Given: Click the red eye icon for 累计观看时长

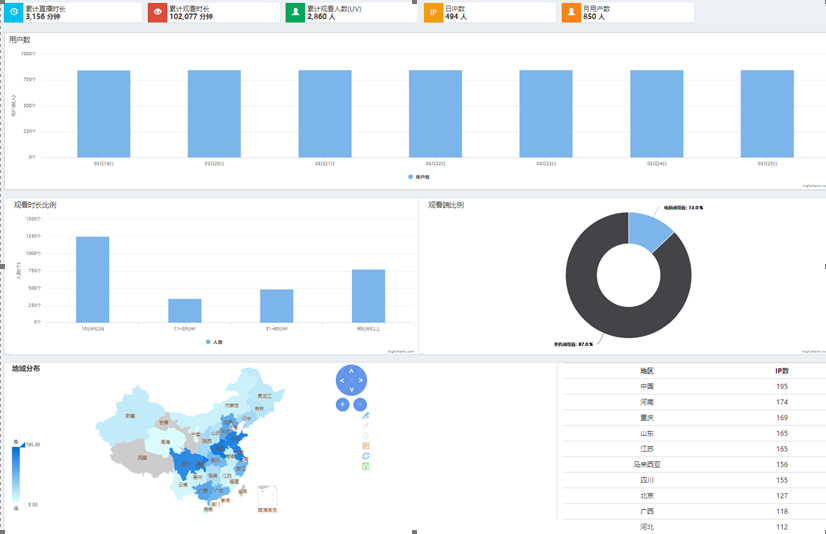Looking at the screenshot, I should point(158,12).
